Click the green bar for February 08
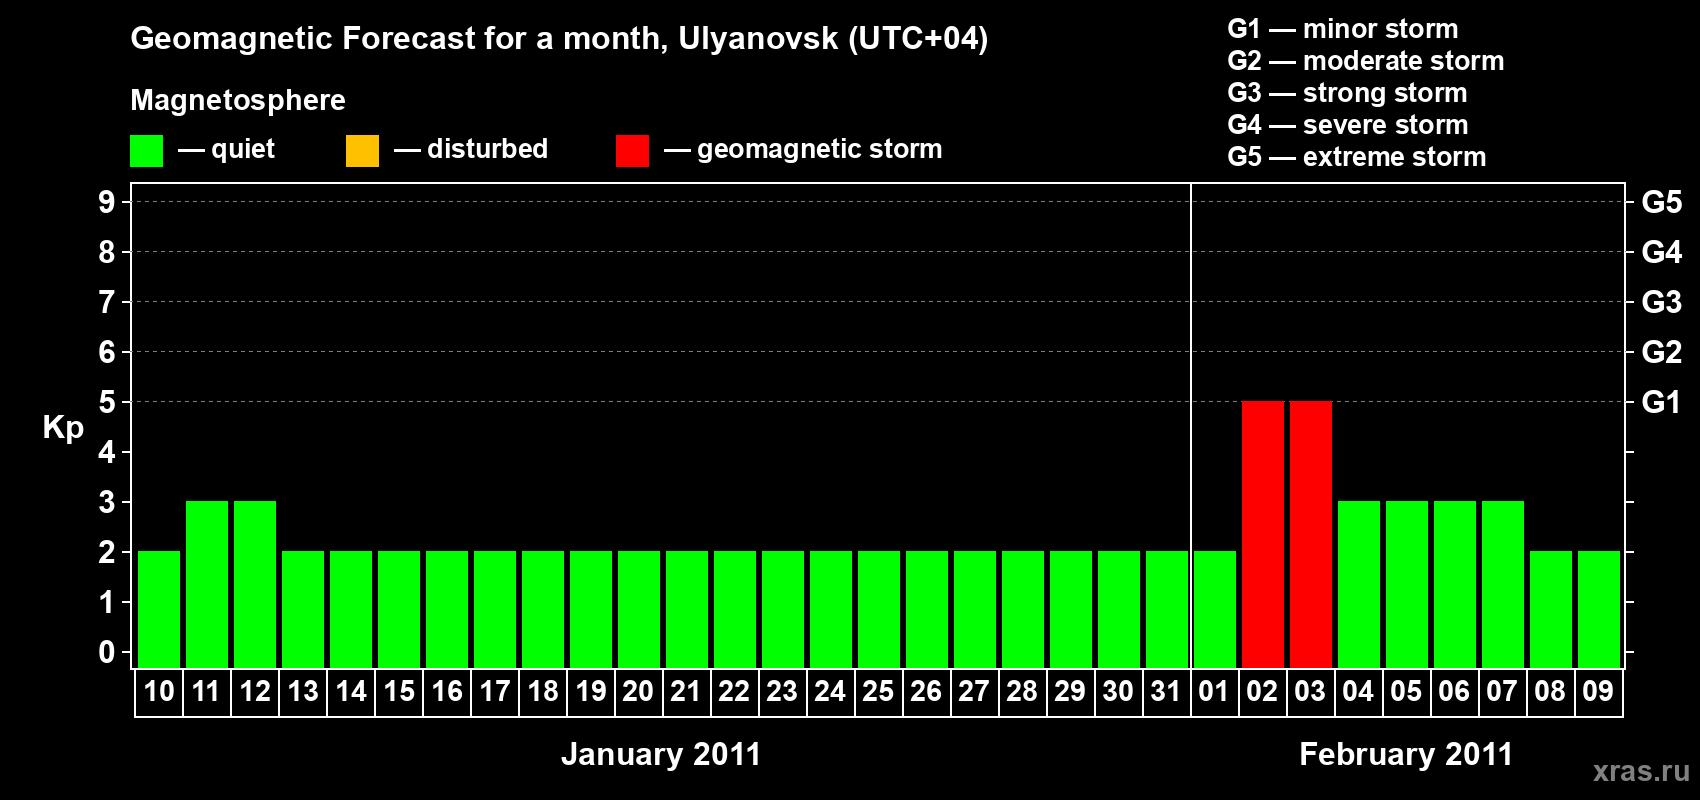 click(1551, 609)
